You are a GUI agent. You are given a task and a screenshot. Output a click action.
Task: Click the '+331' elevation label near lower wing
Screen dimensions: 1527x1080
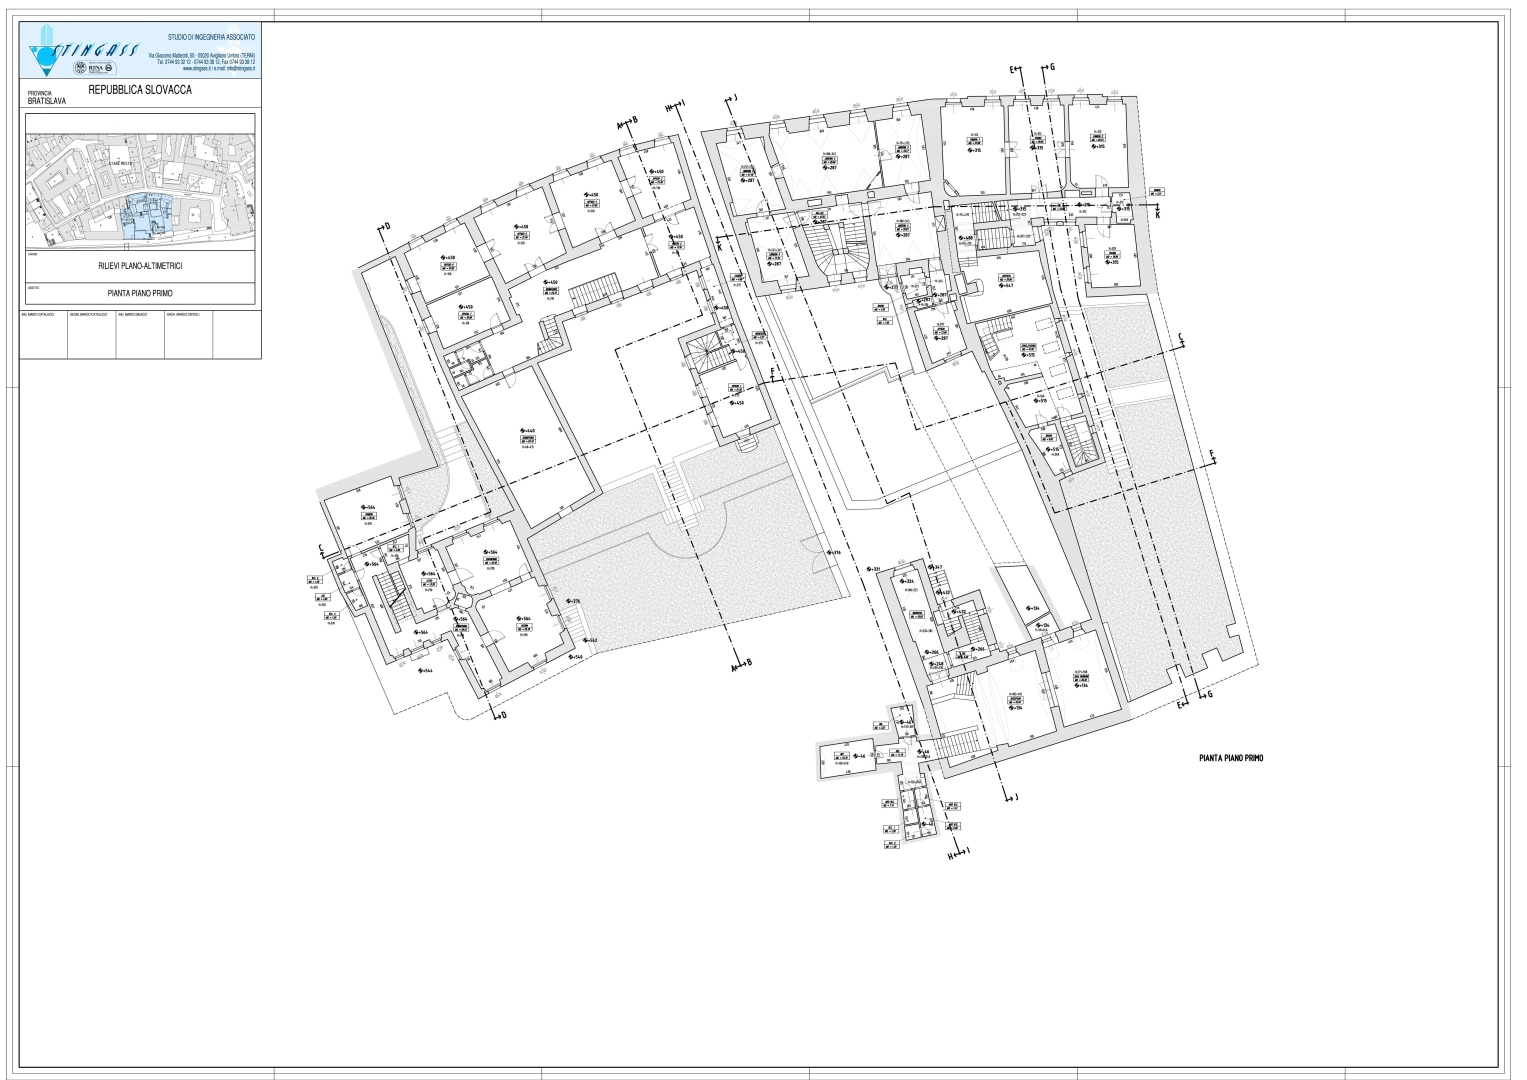pyautogui.click(x=874, y=569)
